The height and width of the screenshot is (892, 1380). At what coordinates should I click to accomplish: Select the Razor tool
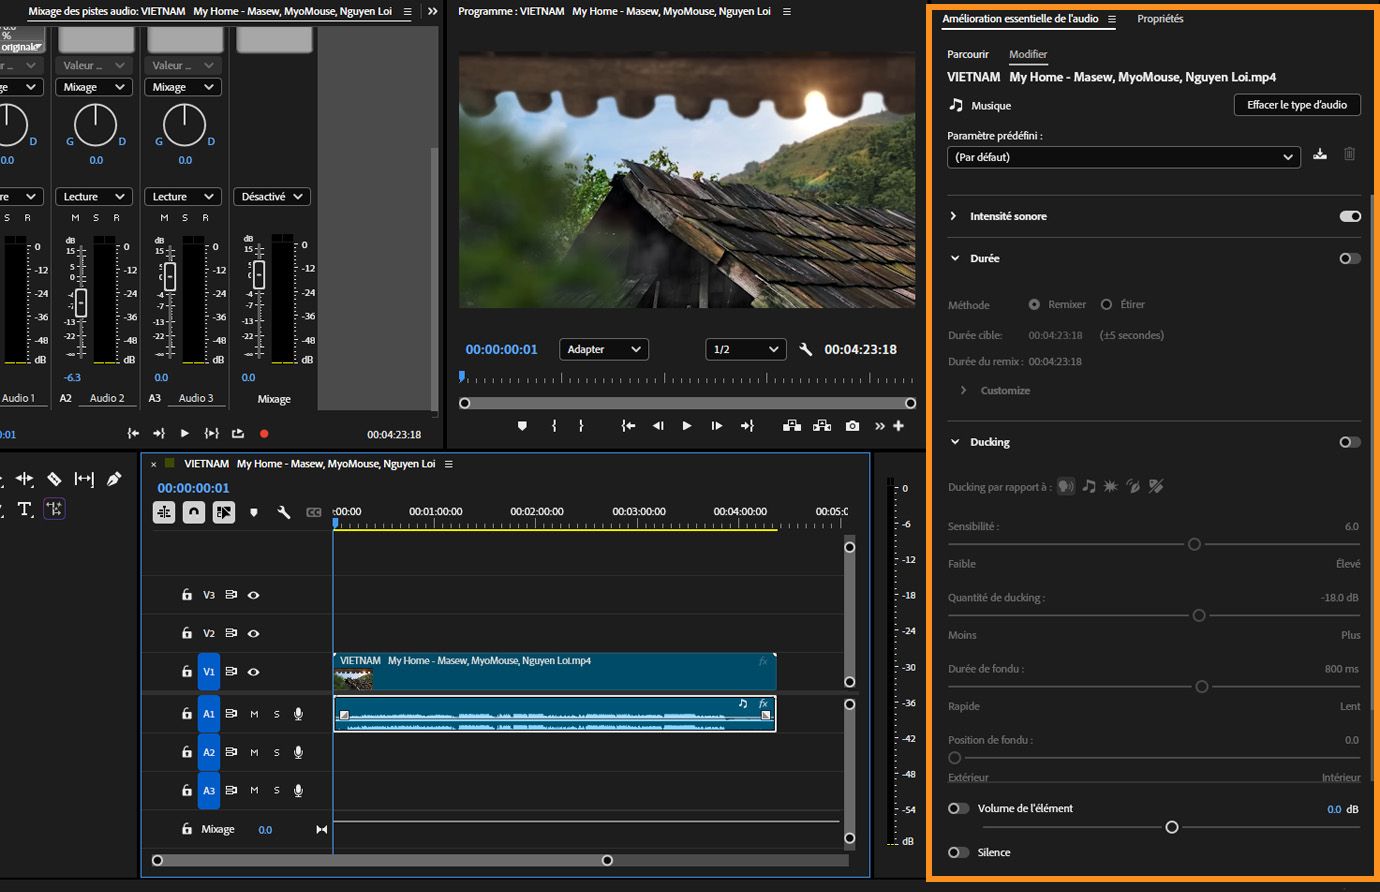(x=54, y=479)
